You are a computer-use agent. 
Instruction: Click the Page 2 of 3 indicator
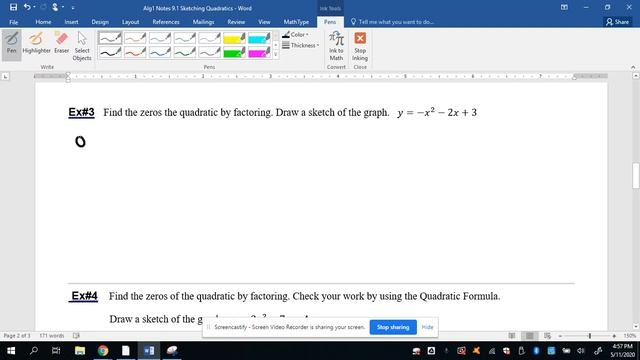pos(17,336)
